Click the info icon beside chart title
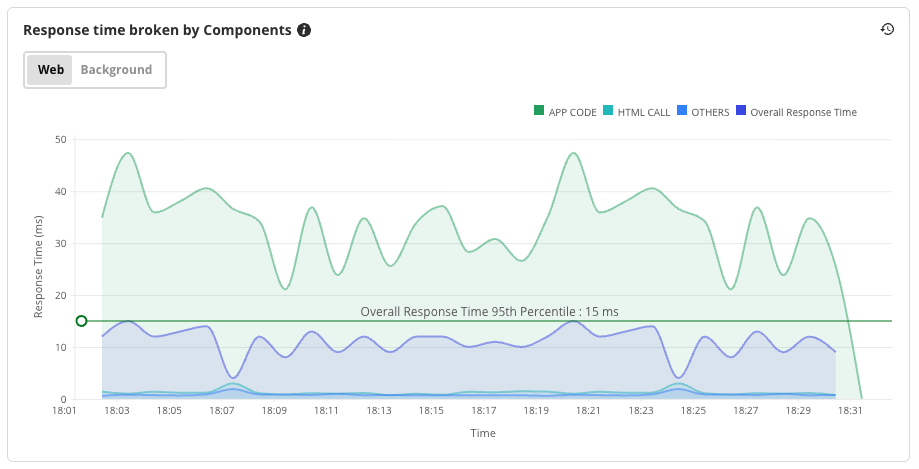Viewport: 919px width, 469px height. (304, 30)
